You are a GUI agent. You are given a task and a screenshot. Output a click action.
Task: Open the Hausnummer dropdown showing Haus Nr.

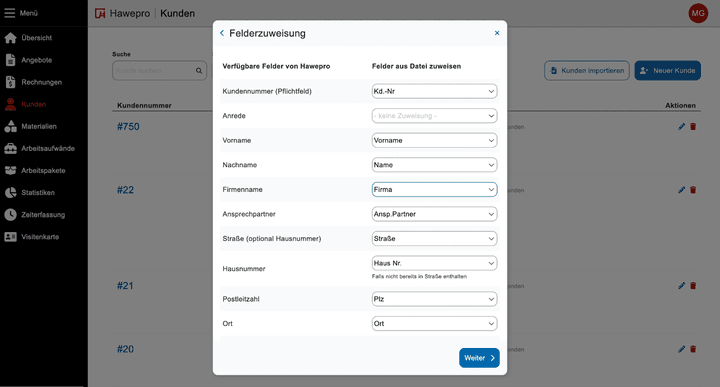[434, 263]
